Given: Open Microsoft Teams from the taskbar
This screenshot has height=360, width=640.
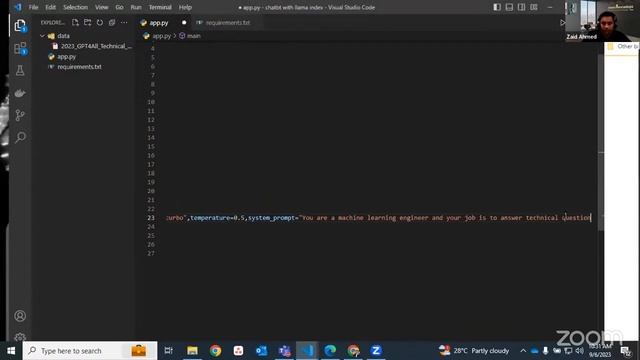Looking at the screenshot, I should pos(284,351).
